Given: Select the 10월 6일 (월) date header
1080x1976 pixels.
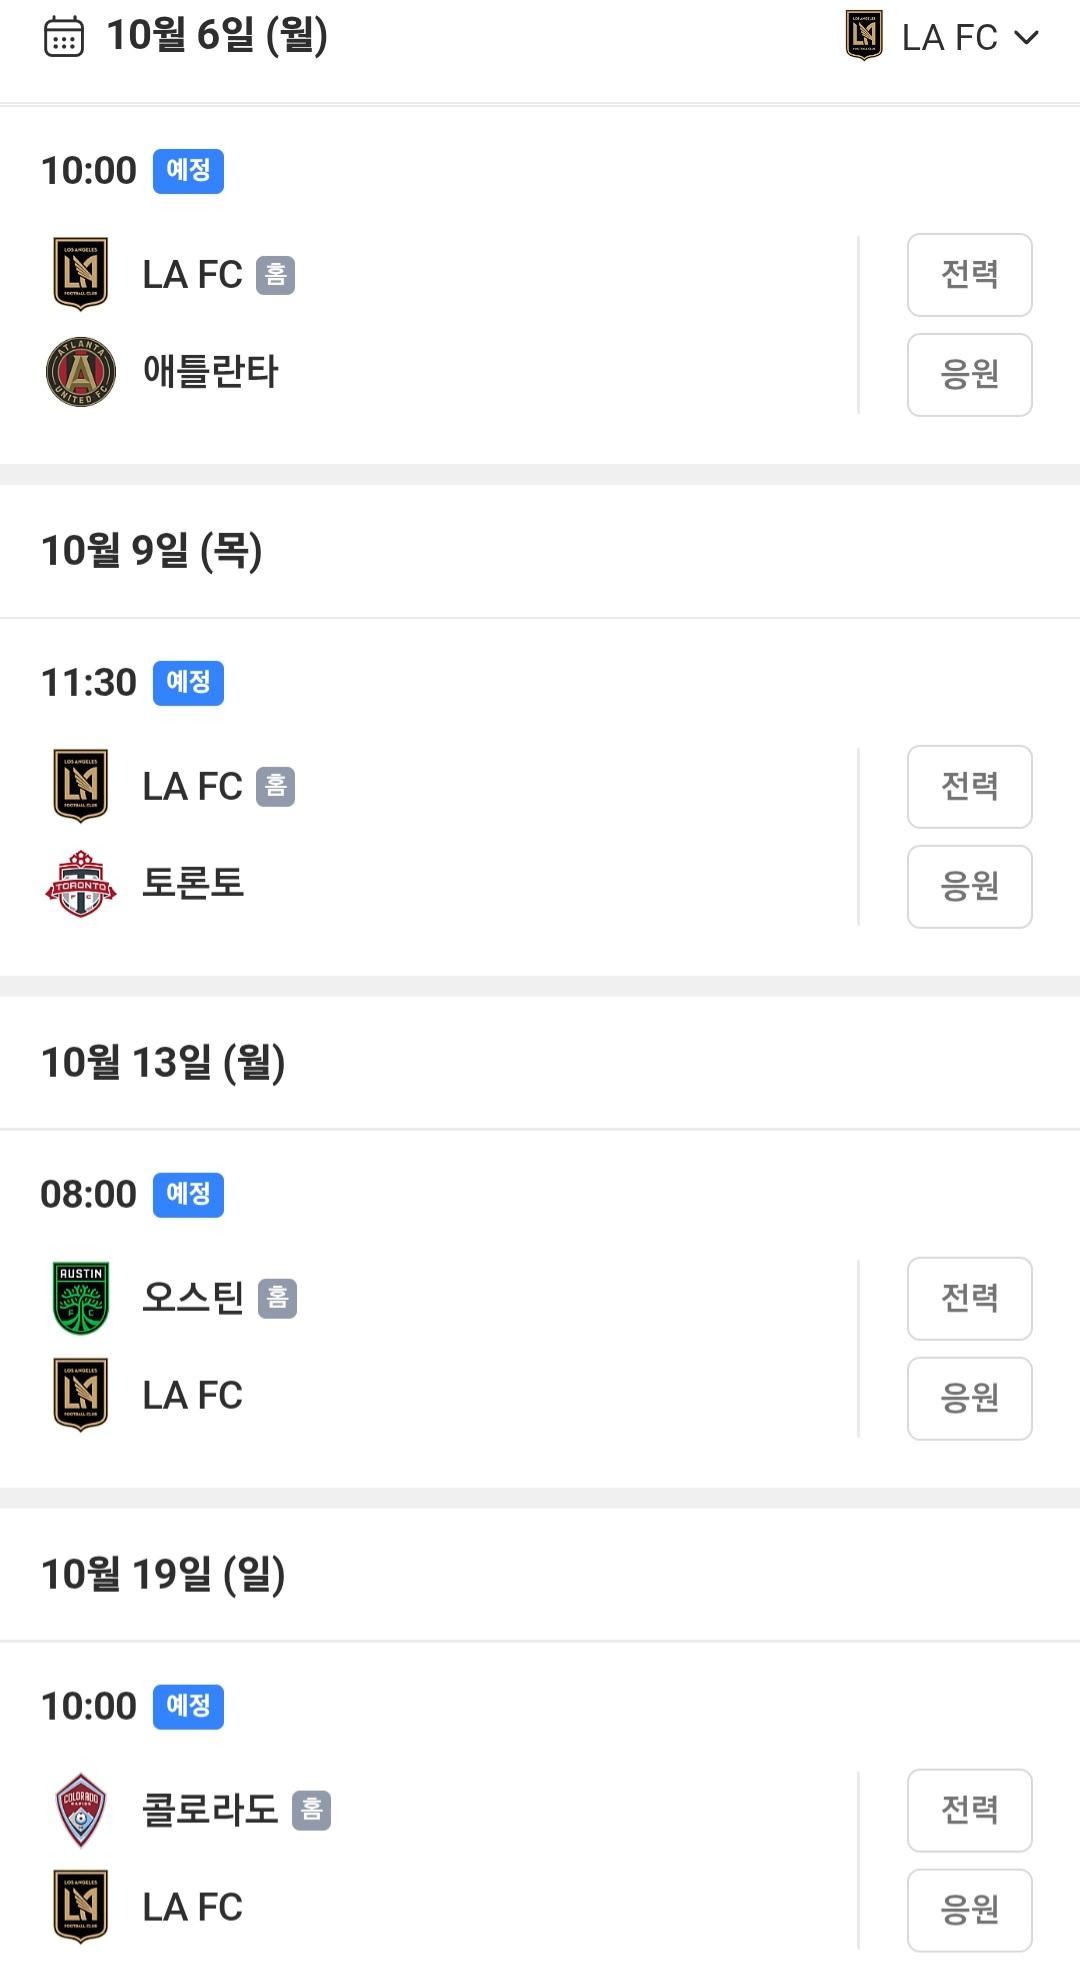Looking at the screenshot, I should [217, 36].
